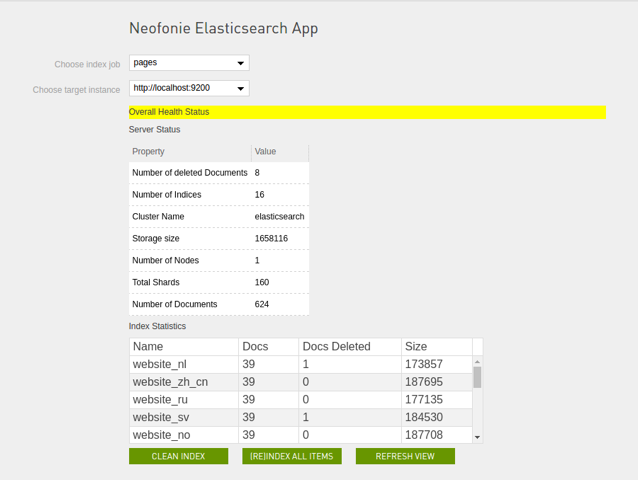Click the scroll down arrow in Index Statistics

pos(477,437)
